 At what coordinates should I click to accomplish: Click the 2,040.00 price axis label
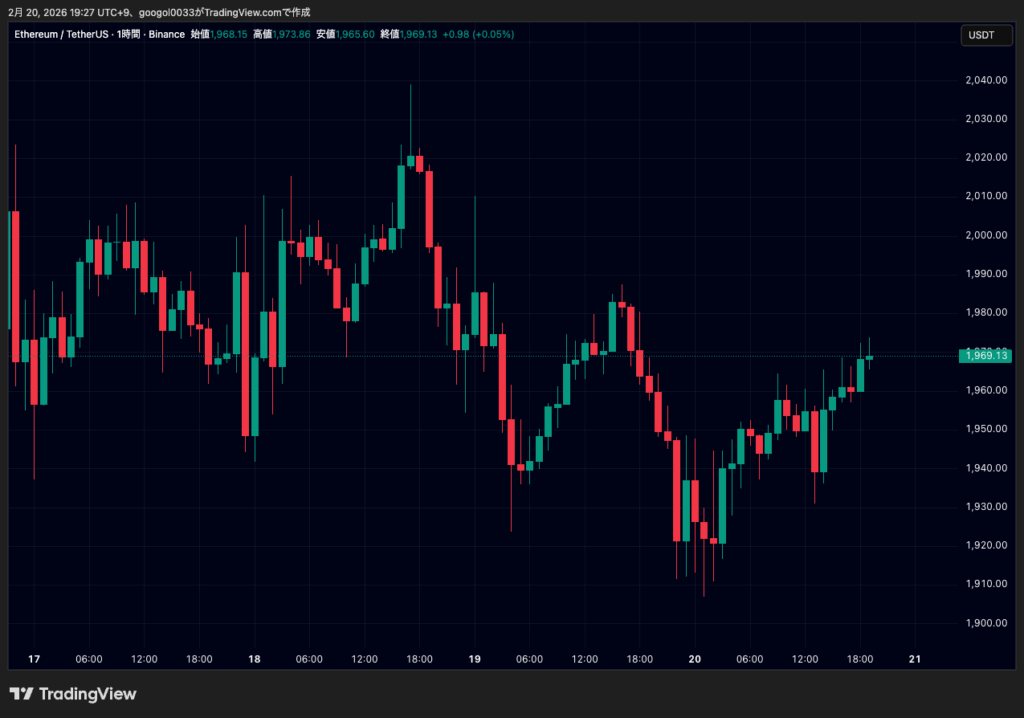986,80
